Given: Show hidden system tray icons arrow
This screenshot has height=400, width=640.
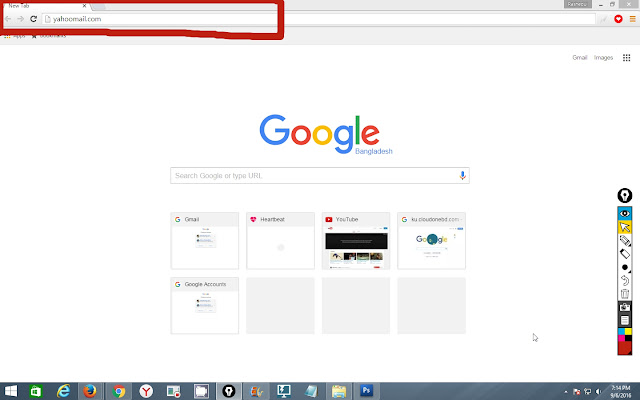Looking at the screenshot, I should coord(566,392).
